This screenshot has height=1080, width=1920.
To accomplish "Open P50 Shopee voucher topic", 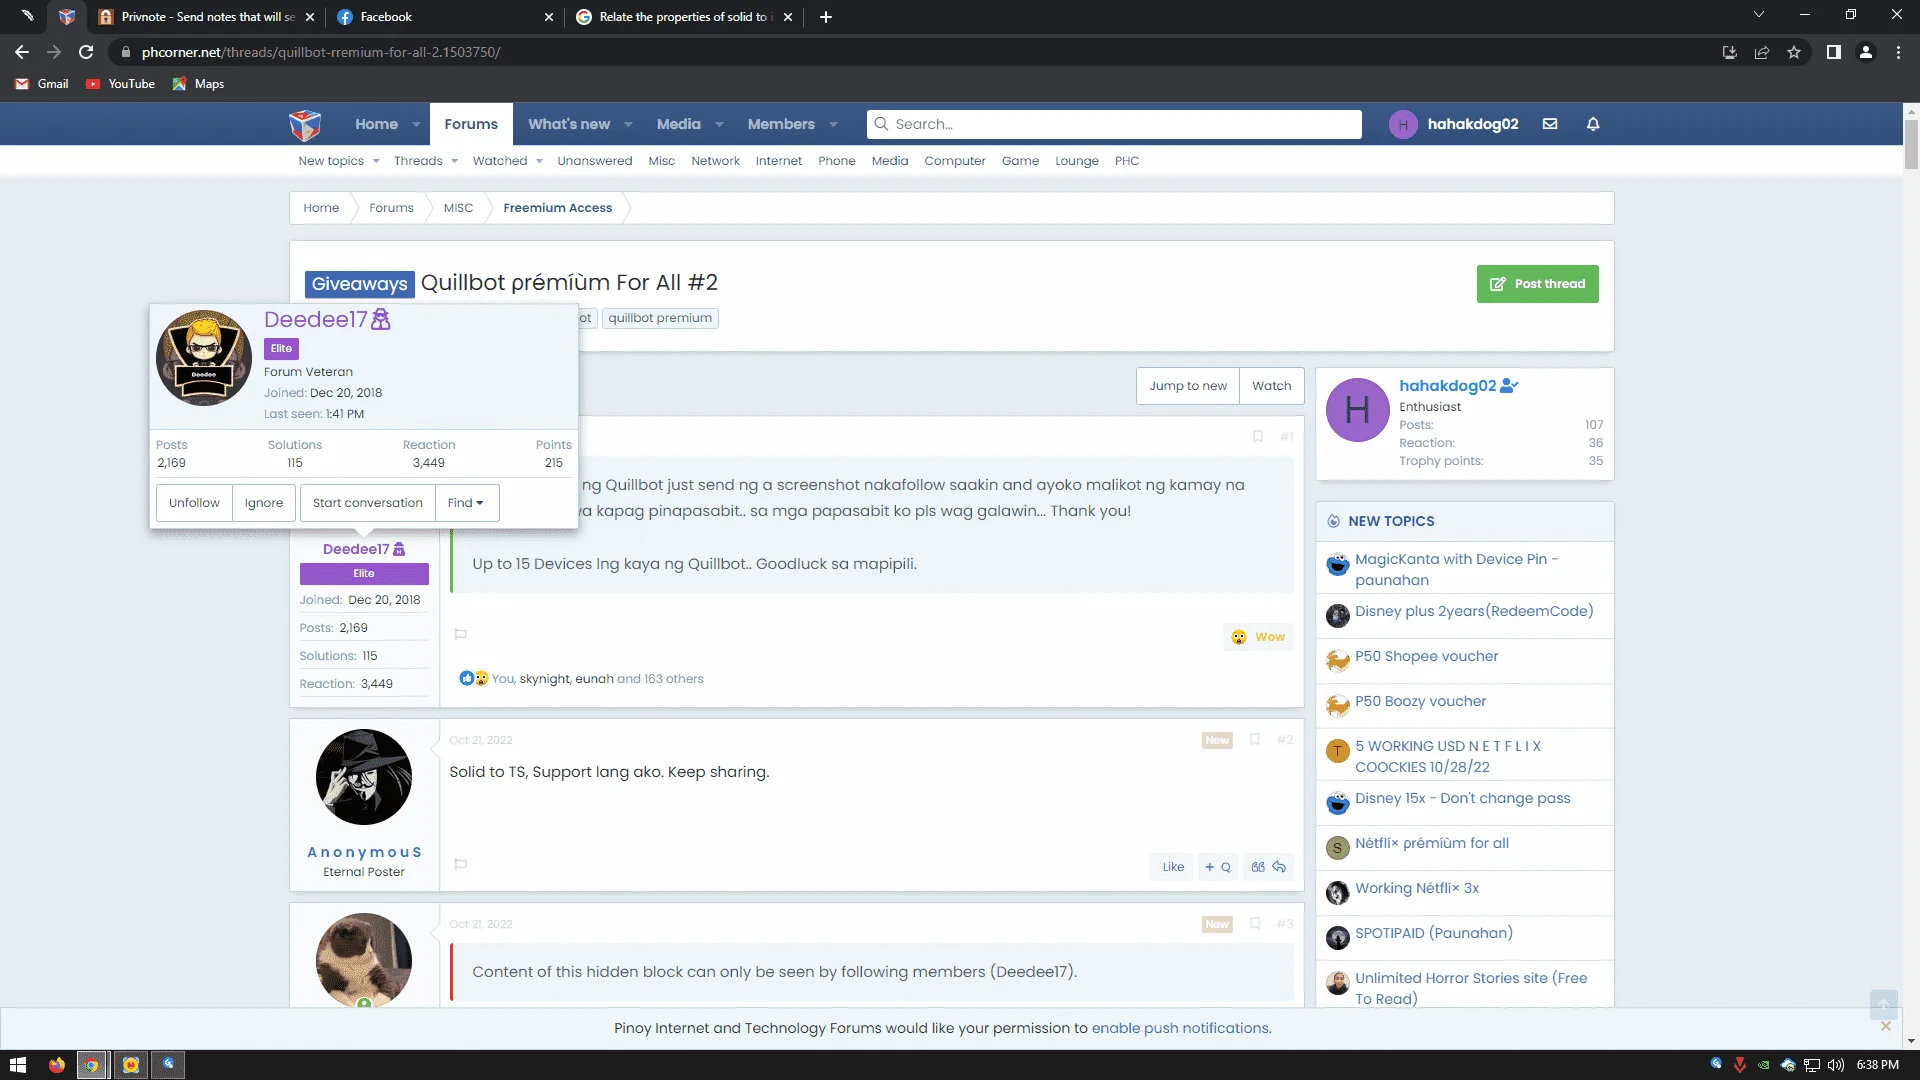I will (1427, 656).
